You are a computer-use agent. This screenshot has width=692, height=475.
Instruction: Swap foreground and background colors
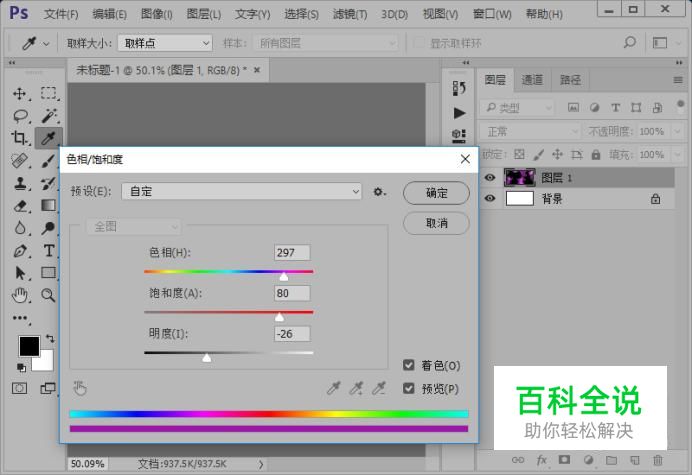[x=50, y=339]
